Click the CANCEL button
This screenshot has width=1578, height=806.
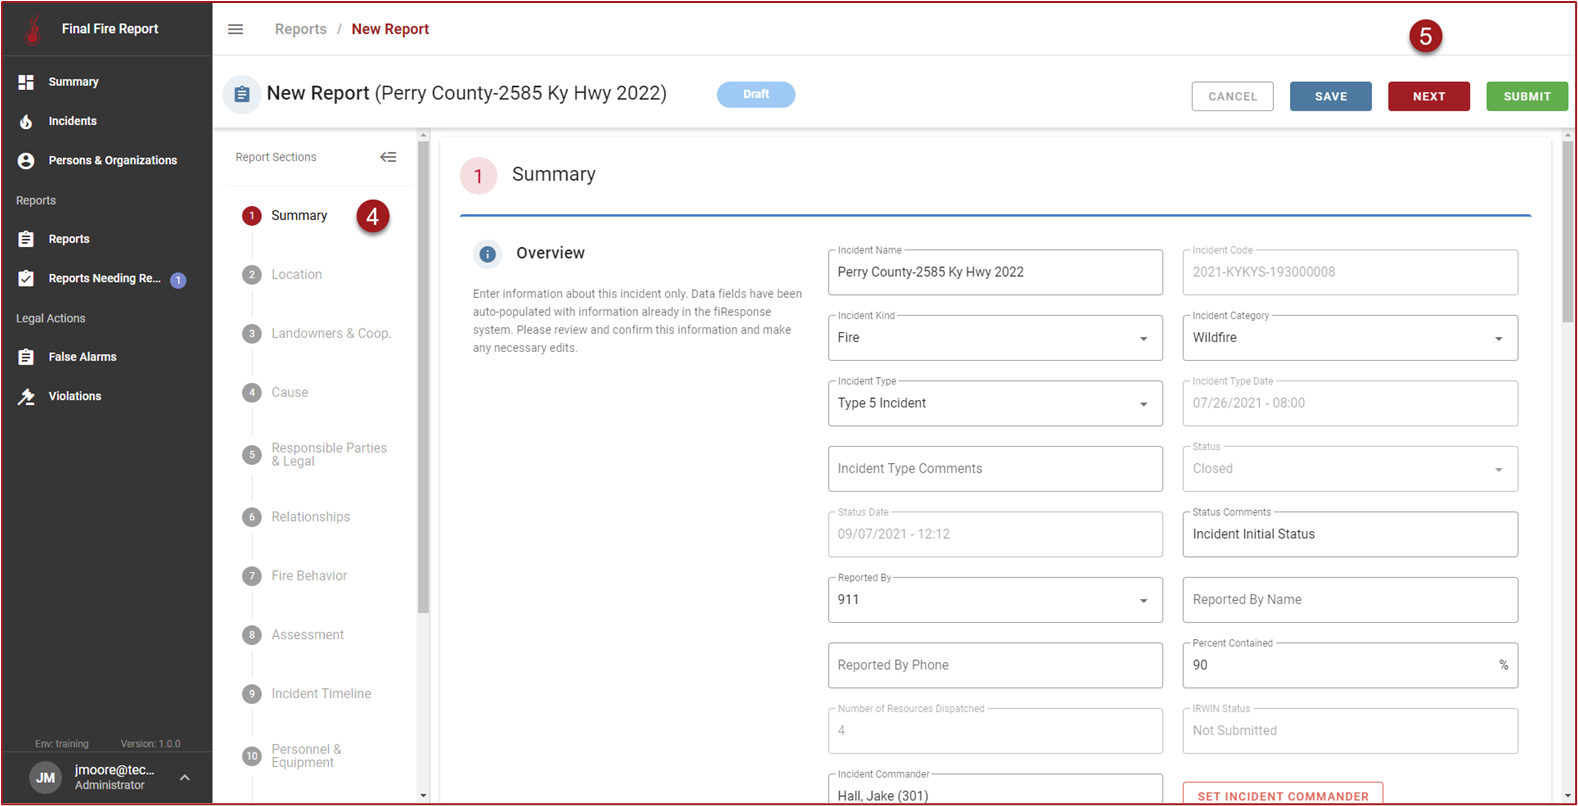tap(1232, 96)
